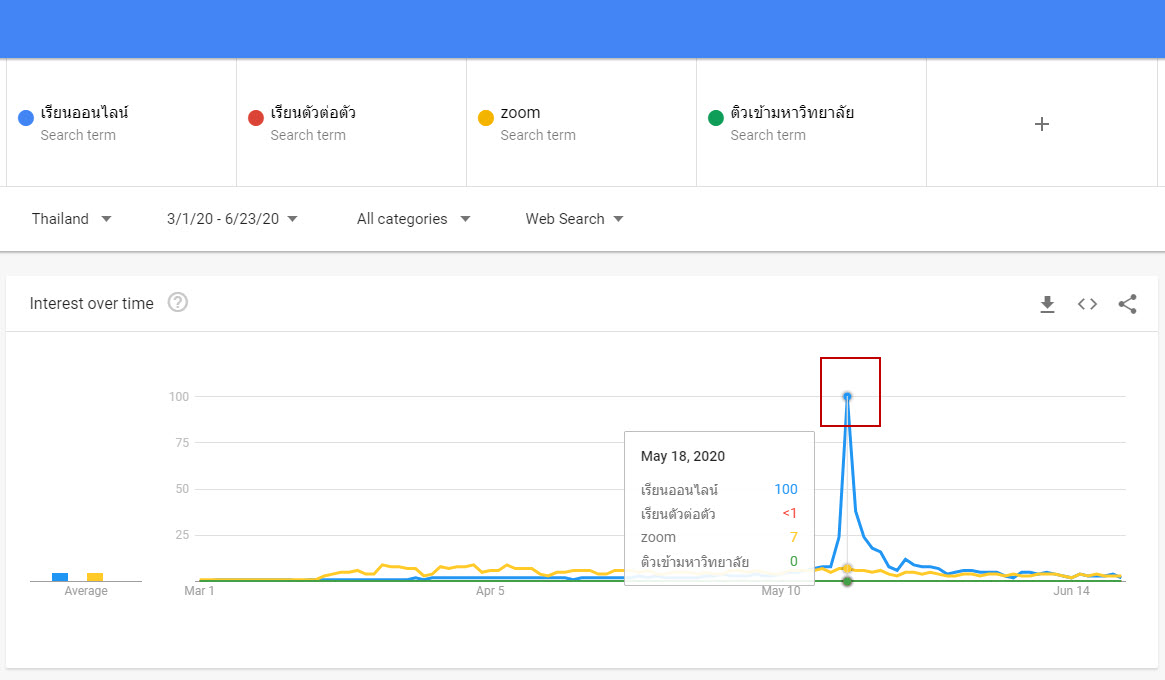Edit the เรียนออนไลน์ search term

click(x=85, y=113)
